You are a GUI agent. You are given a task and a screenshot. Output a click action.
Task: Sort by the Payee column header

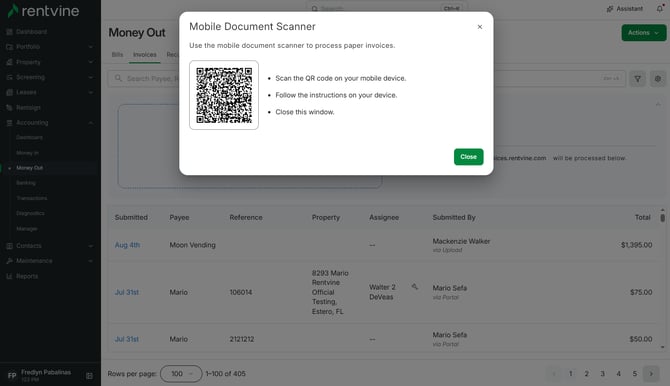[179, 218]
